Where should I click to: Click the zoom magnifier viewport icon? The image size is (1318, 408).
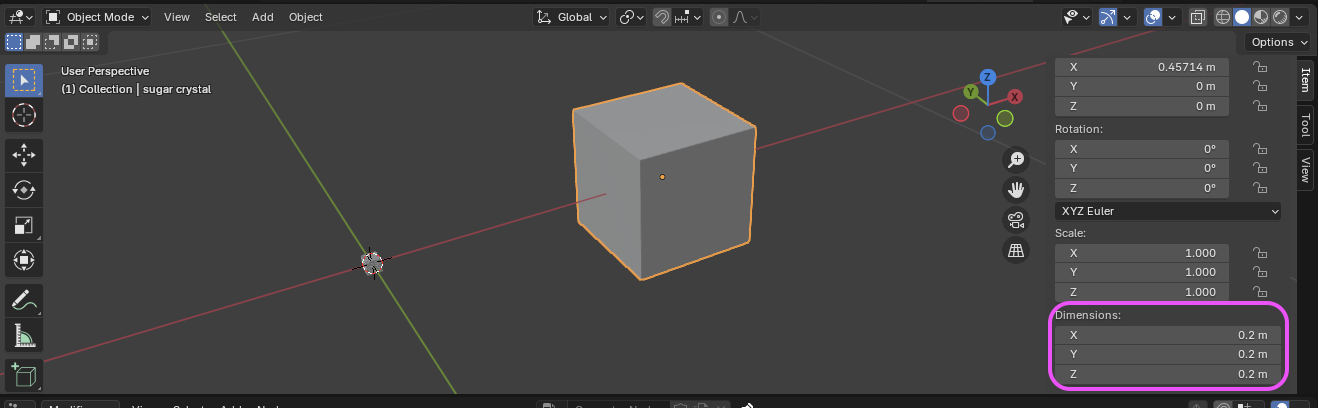tap(1016, 160)
